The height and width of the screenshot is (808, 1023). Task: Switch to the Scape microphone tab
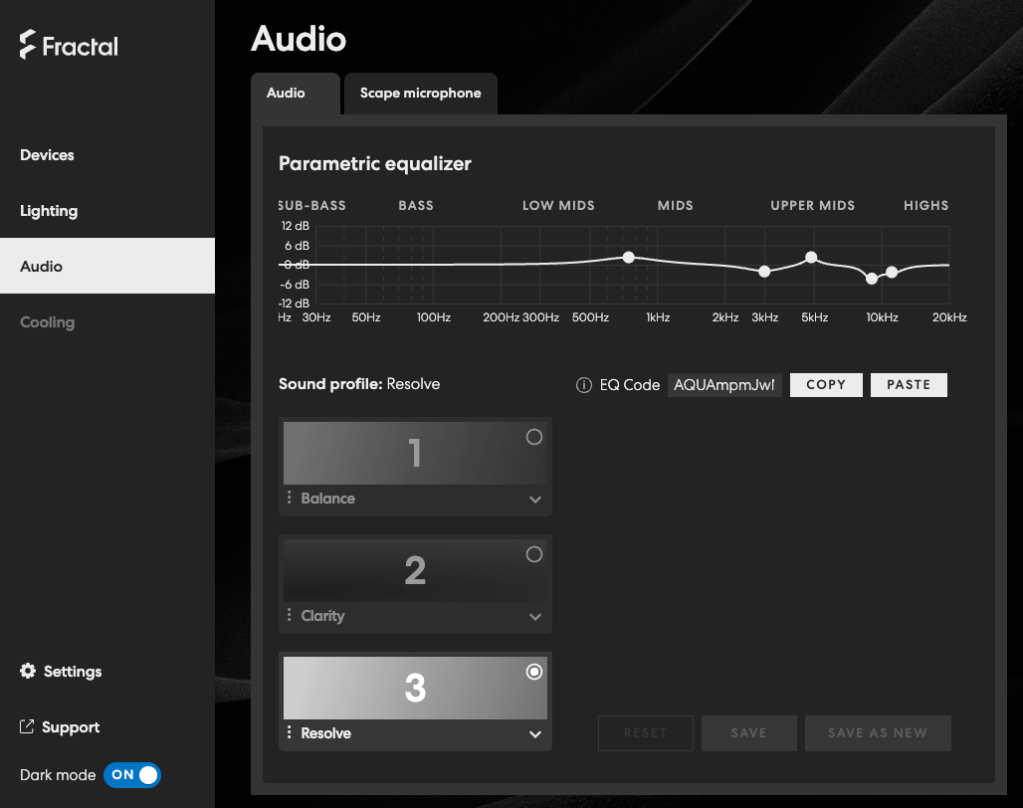pos(420,93)
